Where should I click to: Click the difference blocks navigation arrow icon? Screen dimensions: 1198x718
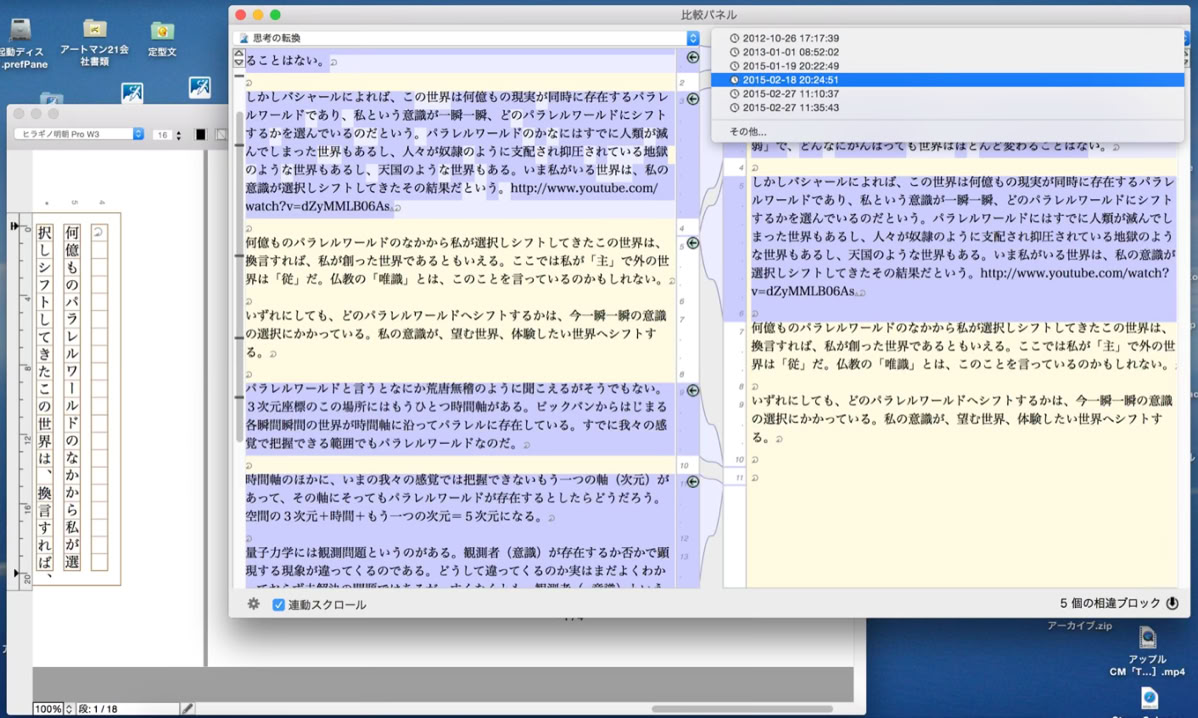pos(1172,603)
